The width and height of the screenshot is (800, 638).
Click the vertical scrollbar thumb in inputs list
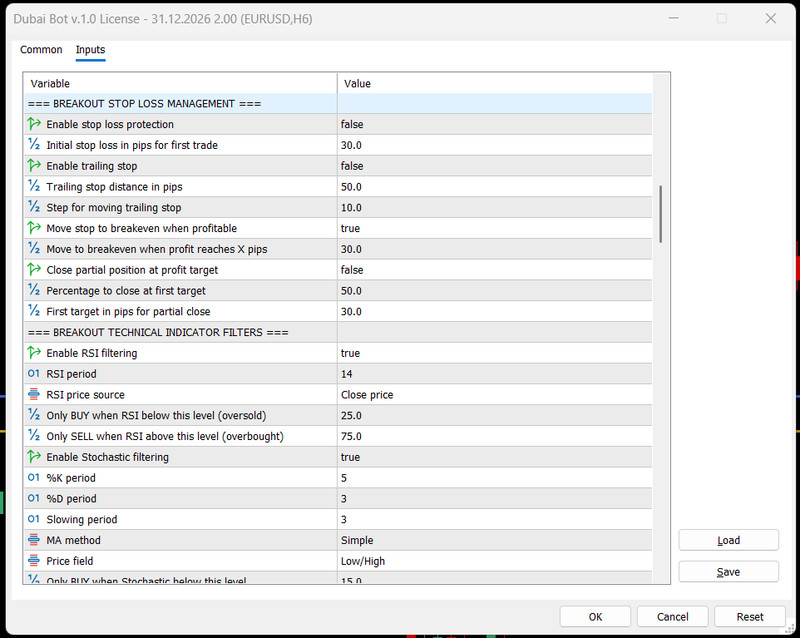(661, 214)
